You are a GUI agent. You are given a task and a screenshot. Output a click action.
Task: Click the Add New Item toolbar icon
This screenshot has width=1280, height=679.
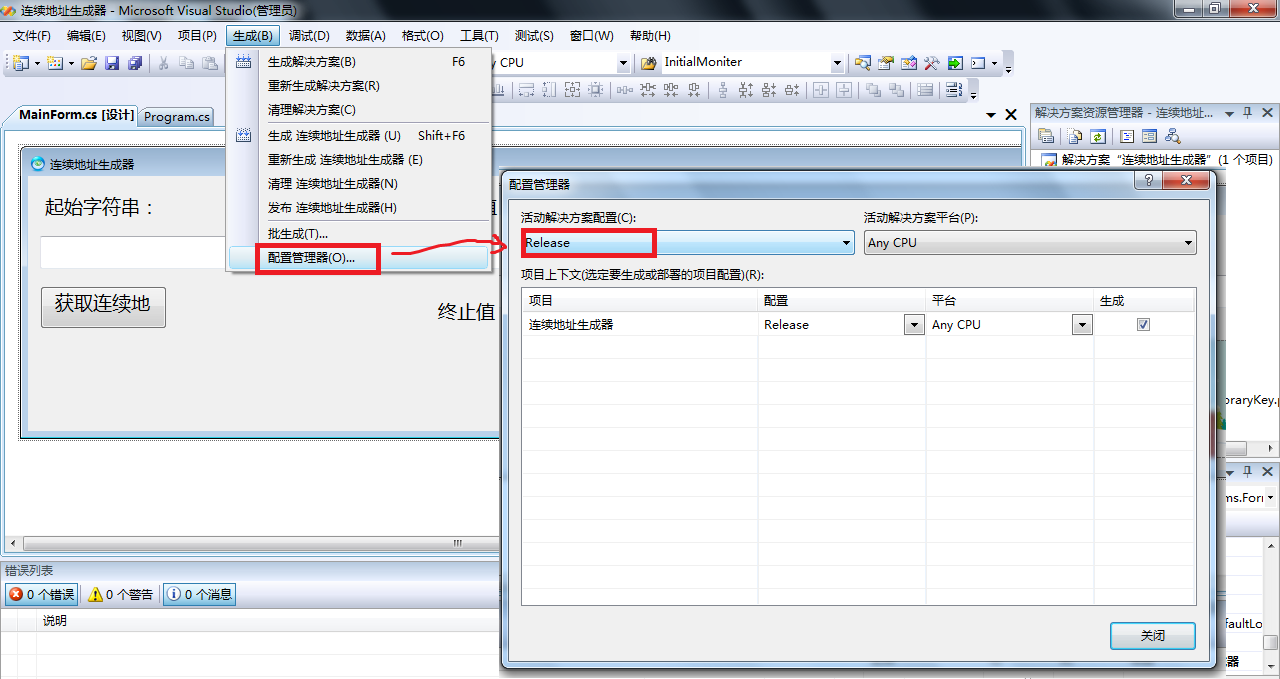pyautogui.click(x=54, y=63)
